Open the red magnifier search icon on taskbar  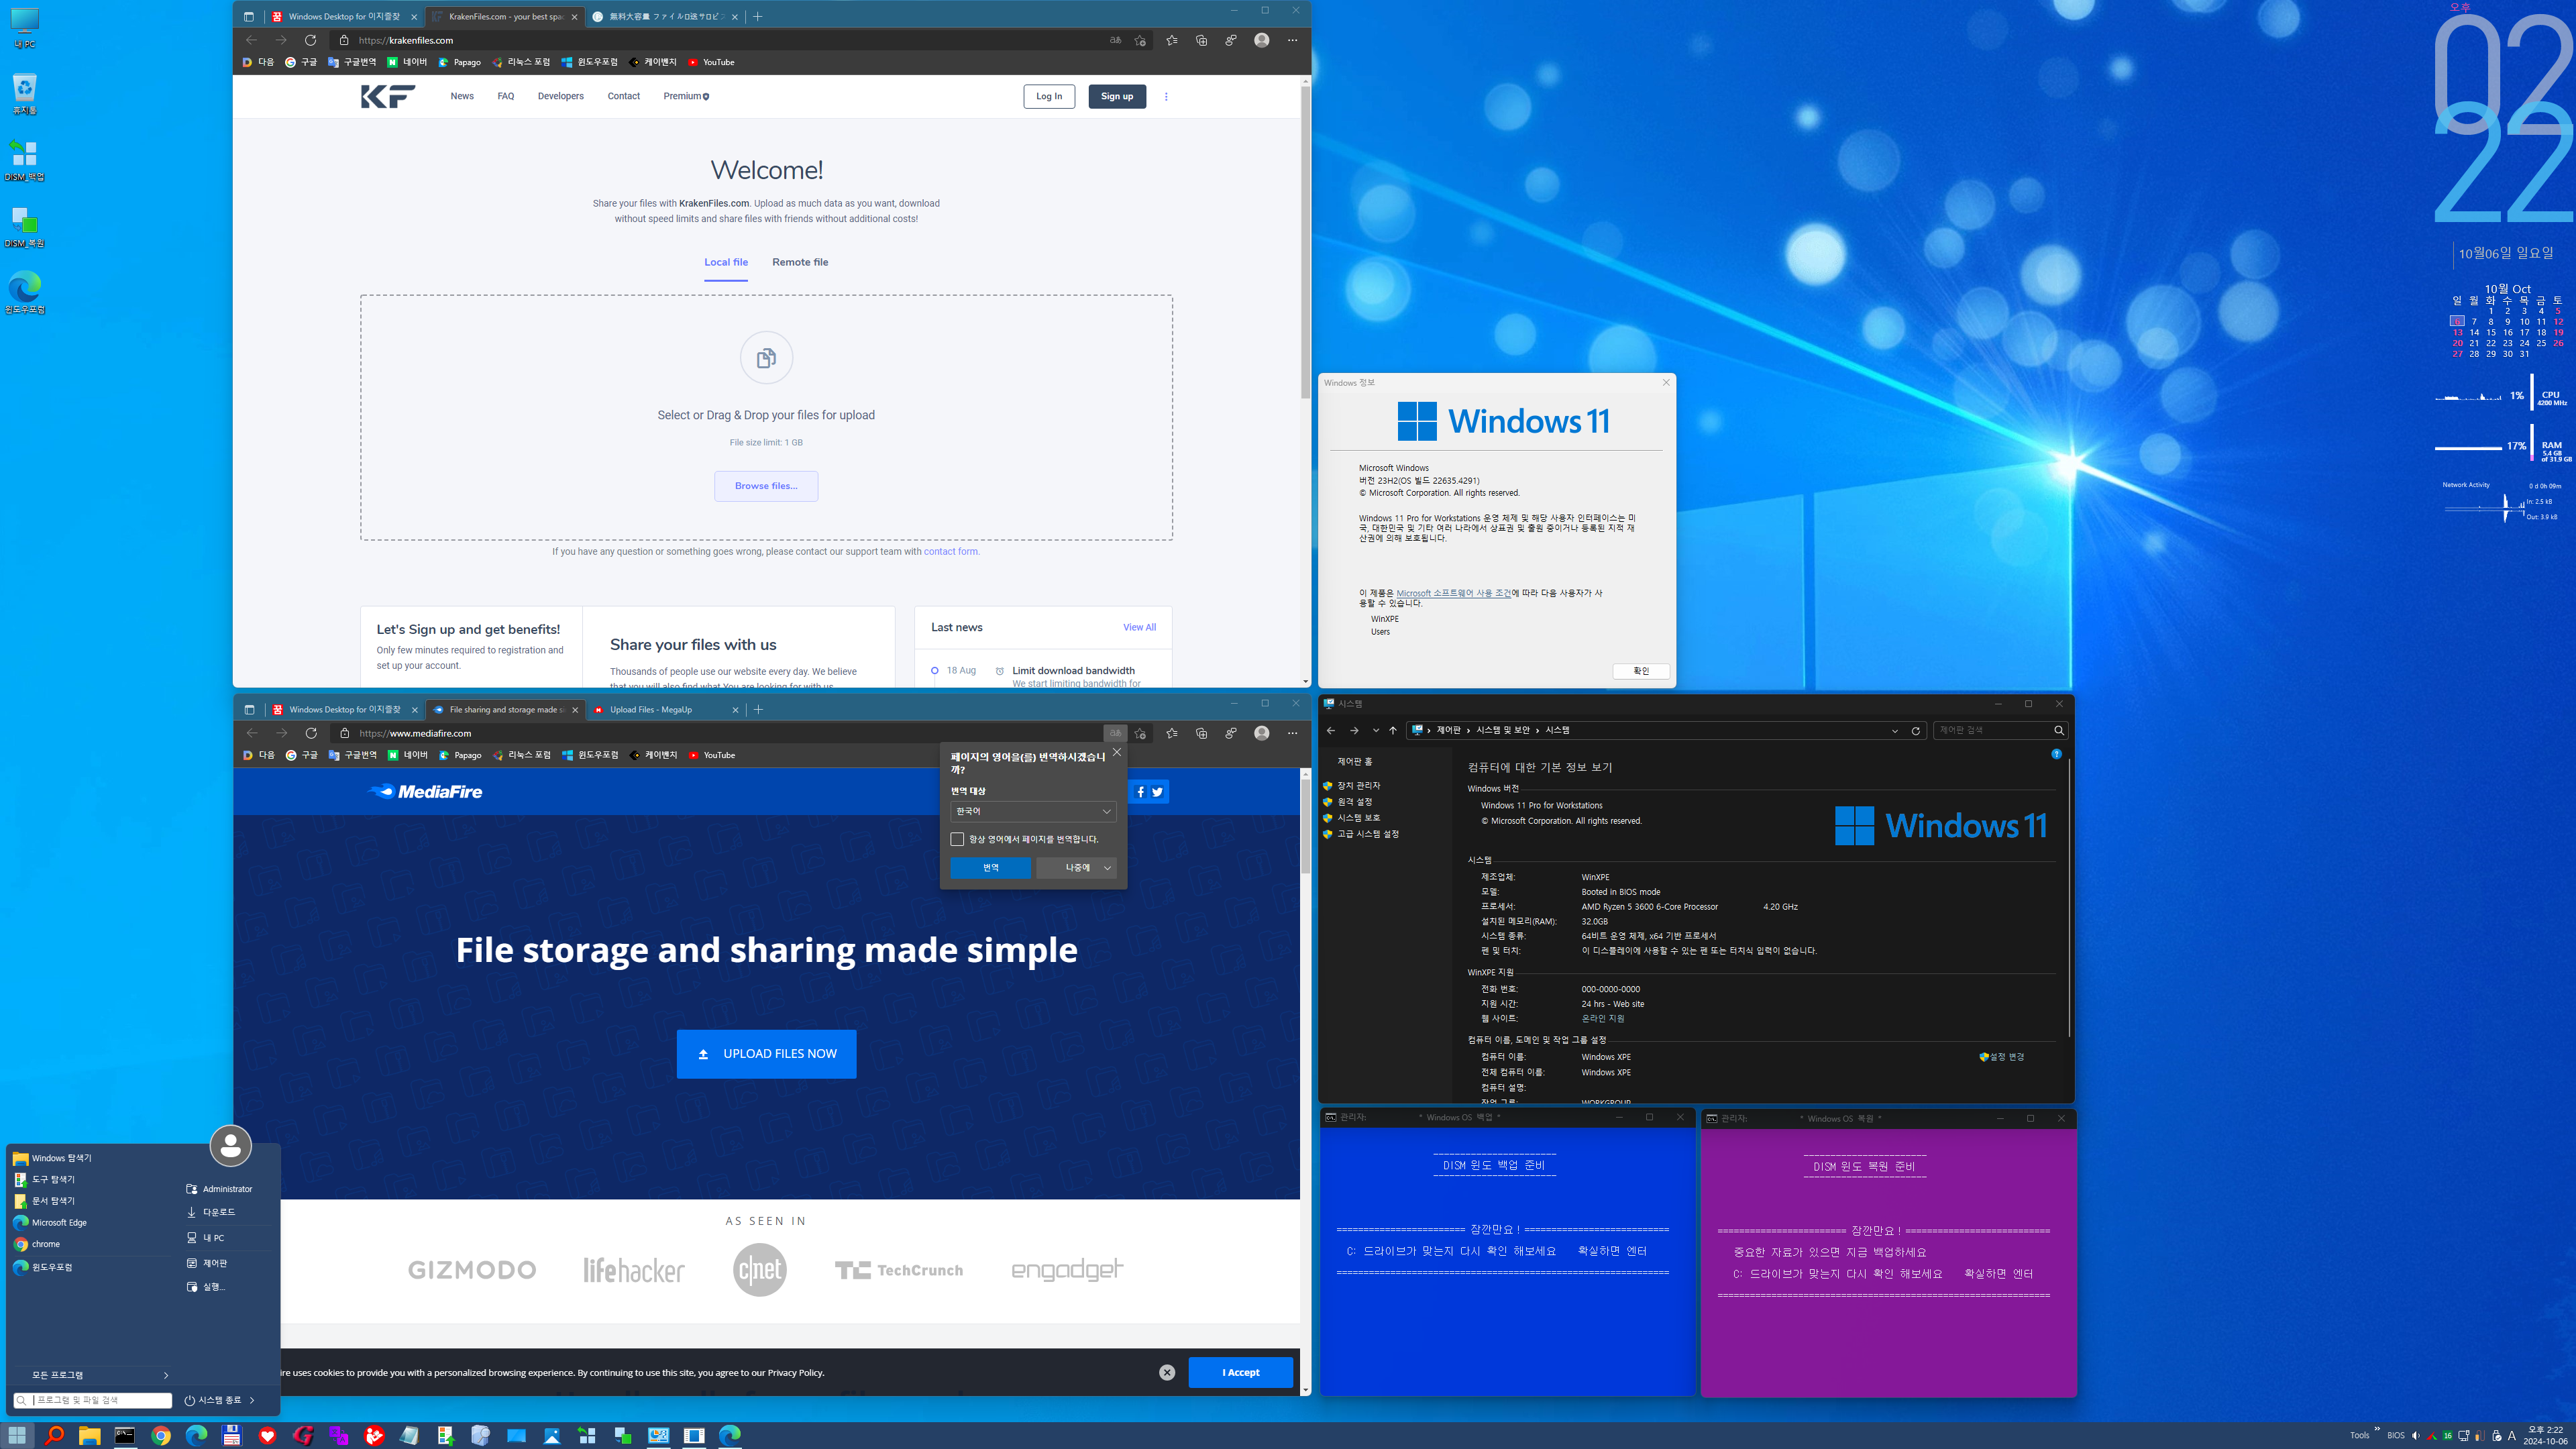54,1435
